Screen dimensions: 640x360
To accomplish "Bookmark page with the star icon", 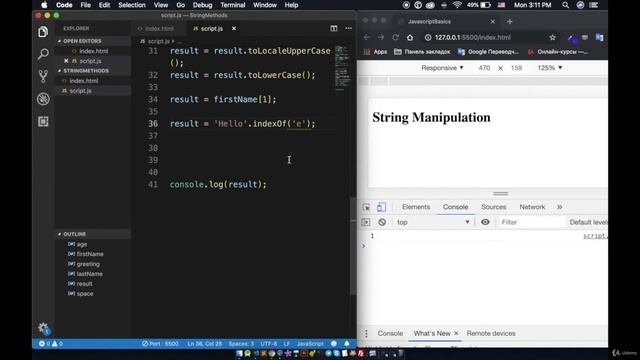I will pyautogui.click(x=552, y=37).
